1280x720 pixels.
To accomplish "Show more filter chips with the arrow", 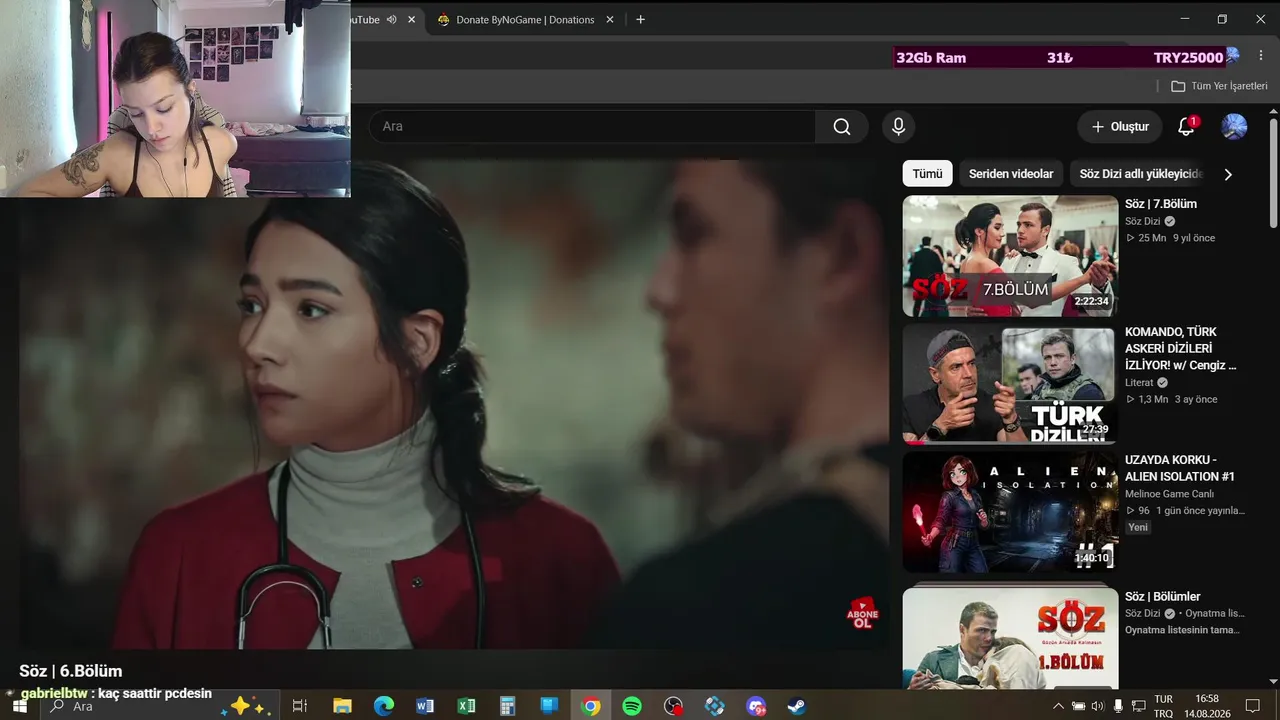I will pos(1228,174).
